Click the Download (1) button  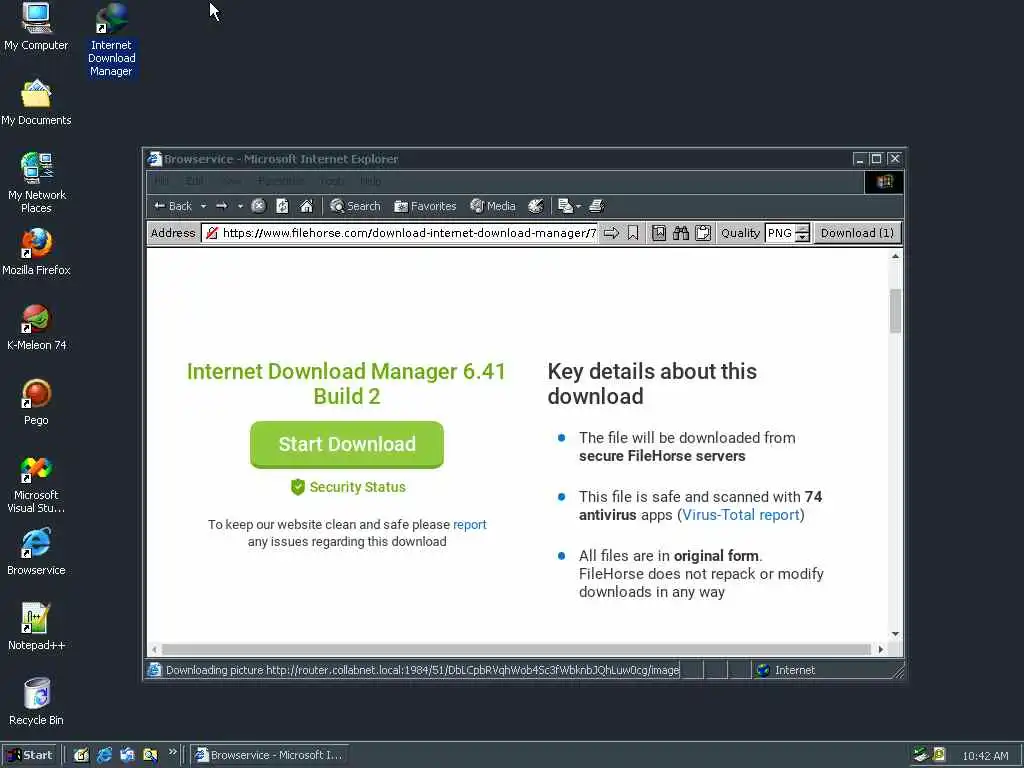pos(857,233)
